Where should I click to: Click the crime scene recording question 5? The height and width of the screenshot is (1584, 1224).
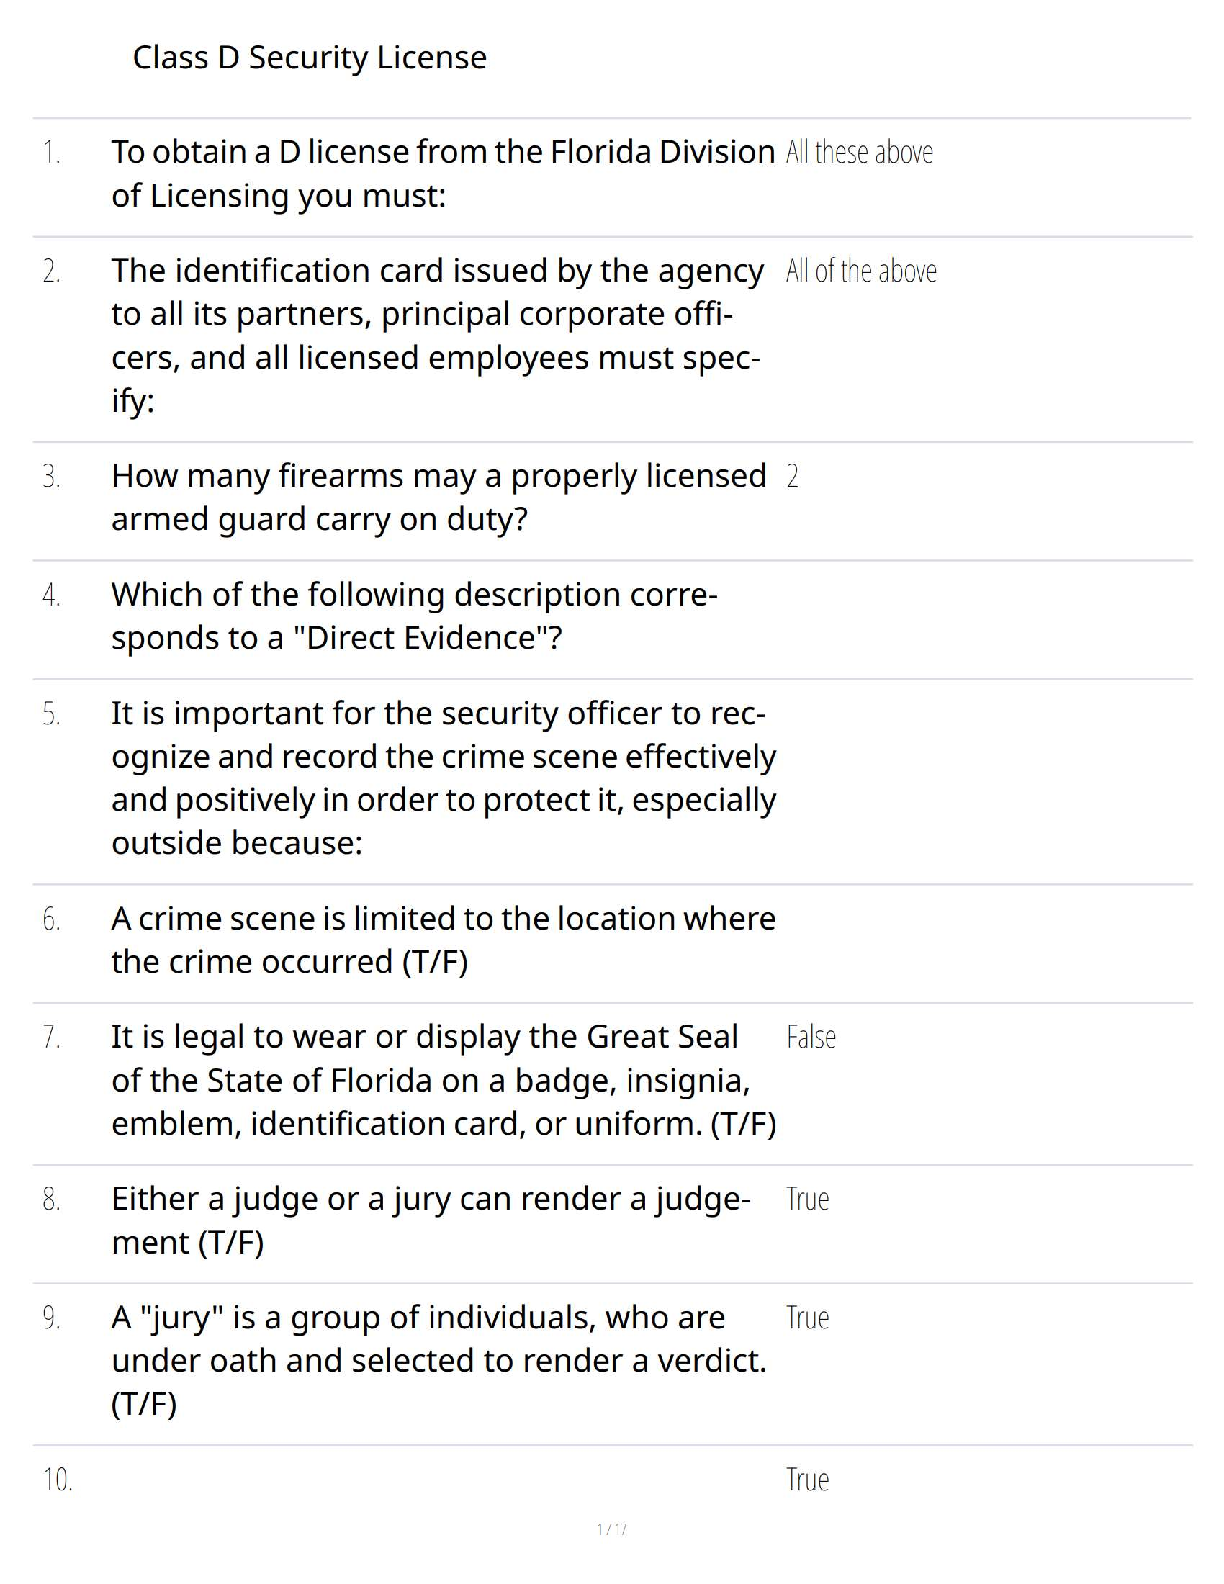443,778
